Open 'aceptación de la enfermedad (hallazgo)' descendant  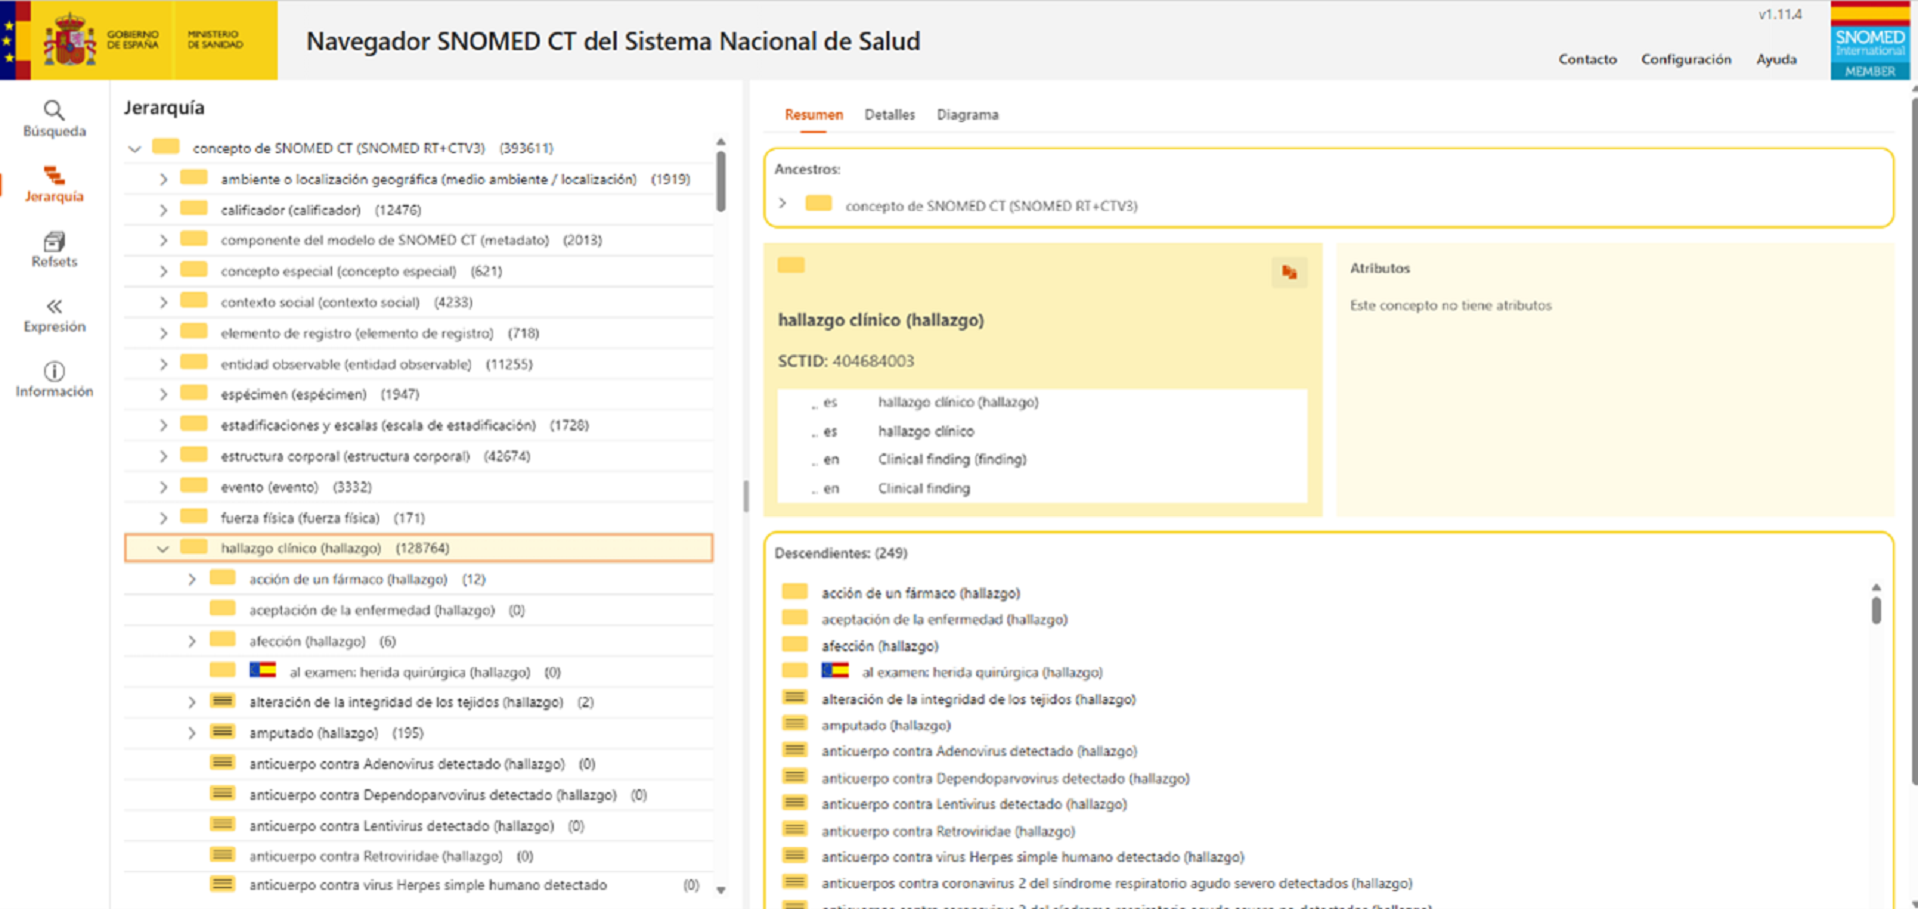944,619
